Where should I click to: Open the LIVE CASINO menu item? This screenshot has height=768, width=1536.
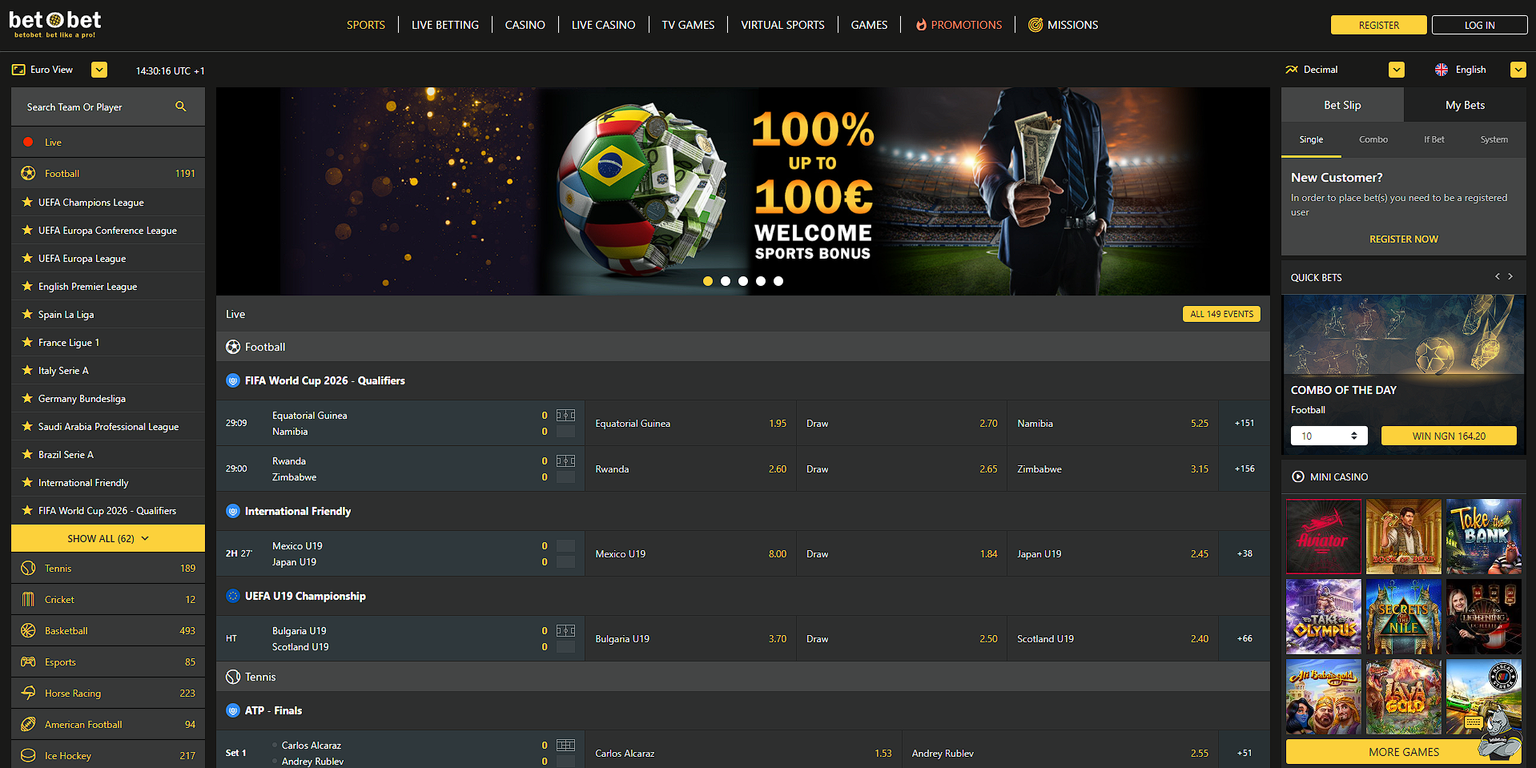[x=603, y=24]
